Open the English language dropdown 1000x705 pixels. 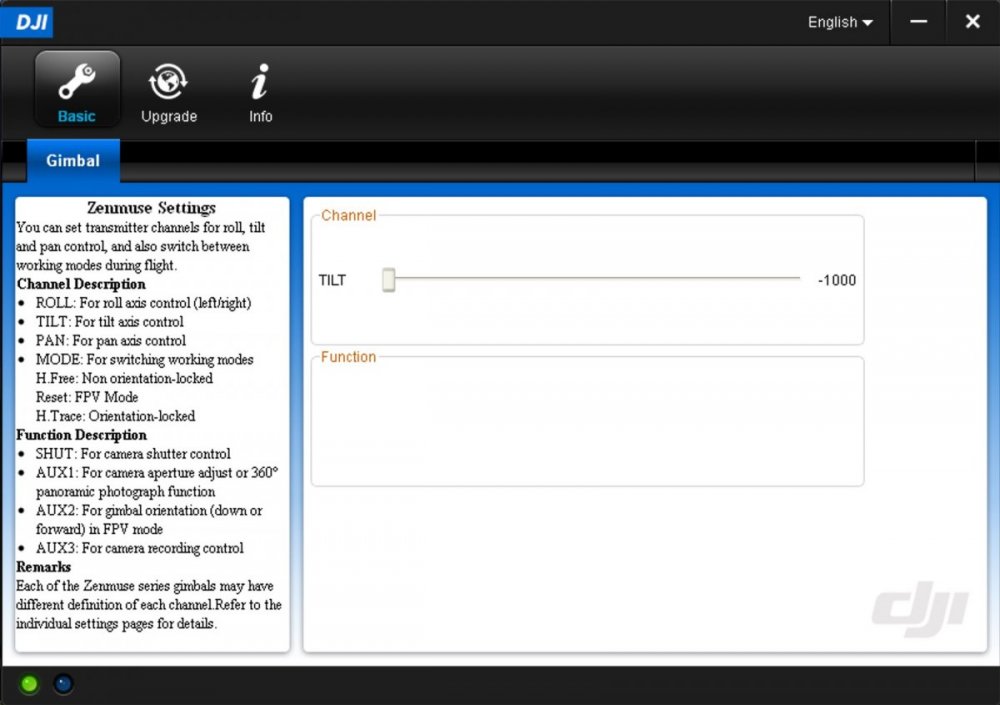[x=840, y=22]
